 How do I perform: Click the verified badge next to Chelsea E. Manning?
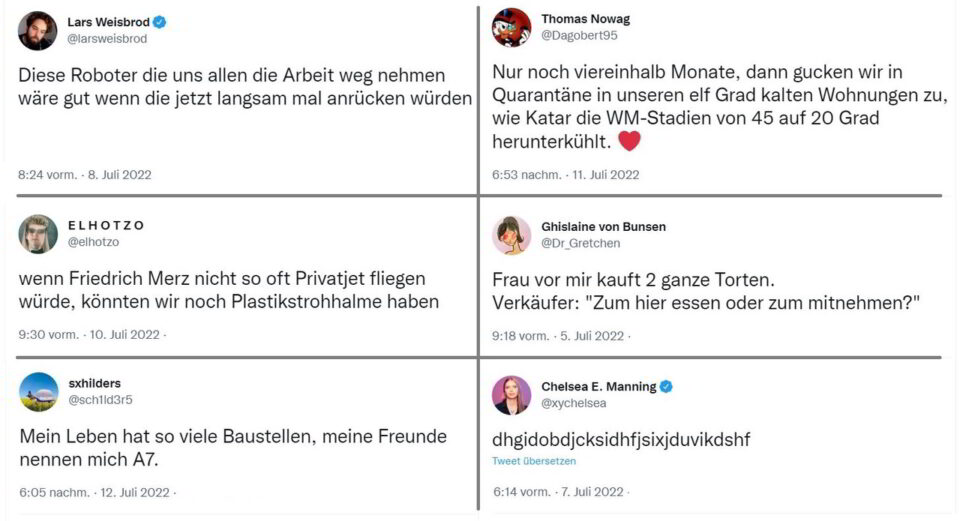[666, 386]
